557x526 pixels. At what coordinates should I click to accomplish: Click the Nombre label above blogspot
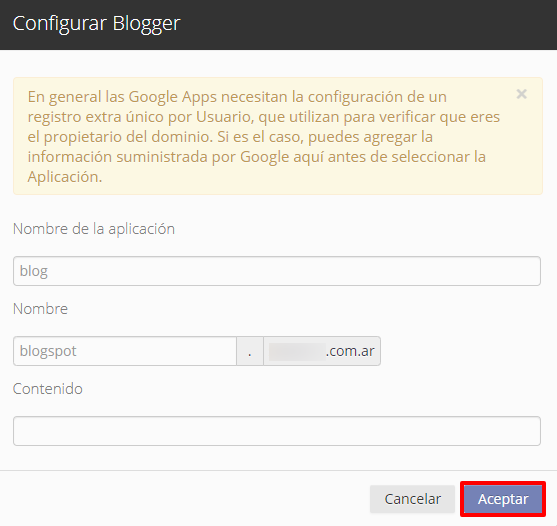40,309
